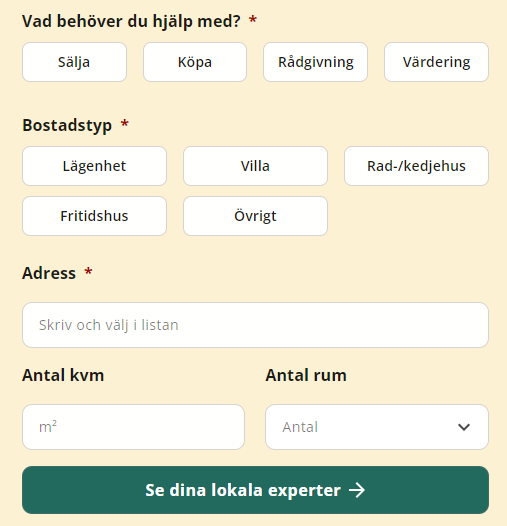This screenshot has height=526, width=507.
Task: Click the 'Antal rum' label
Action: (x=306, y=375)
